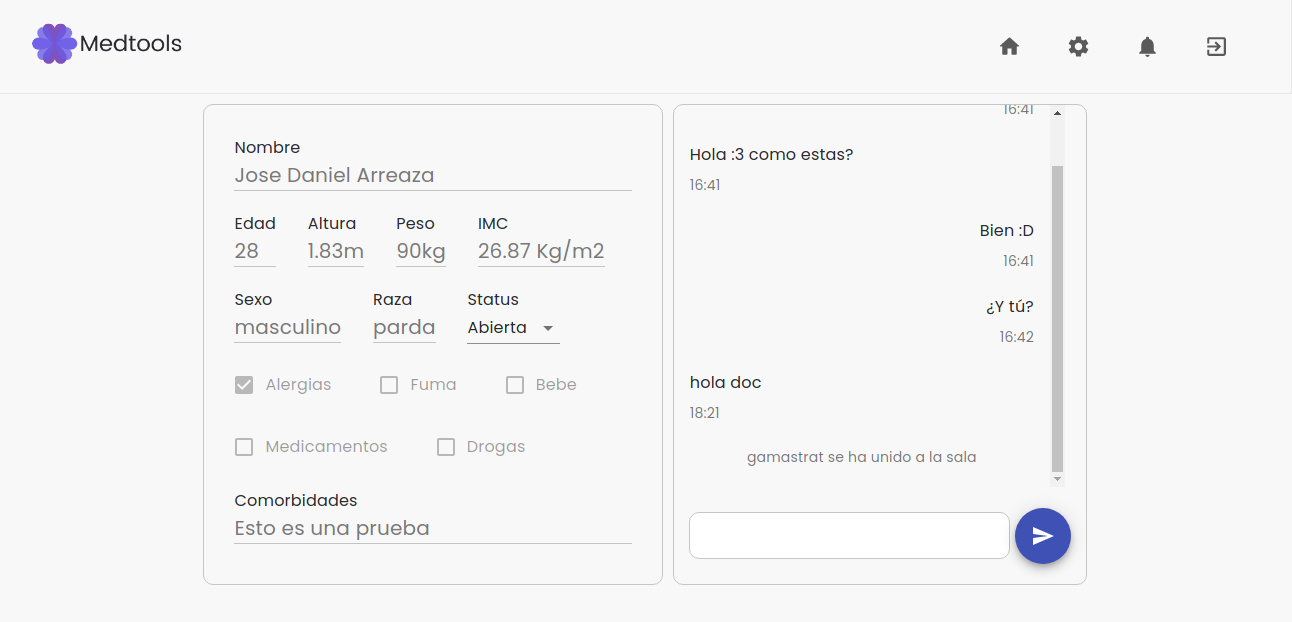Send the chat message

pos(1042,536)
